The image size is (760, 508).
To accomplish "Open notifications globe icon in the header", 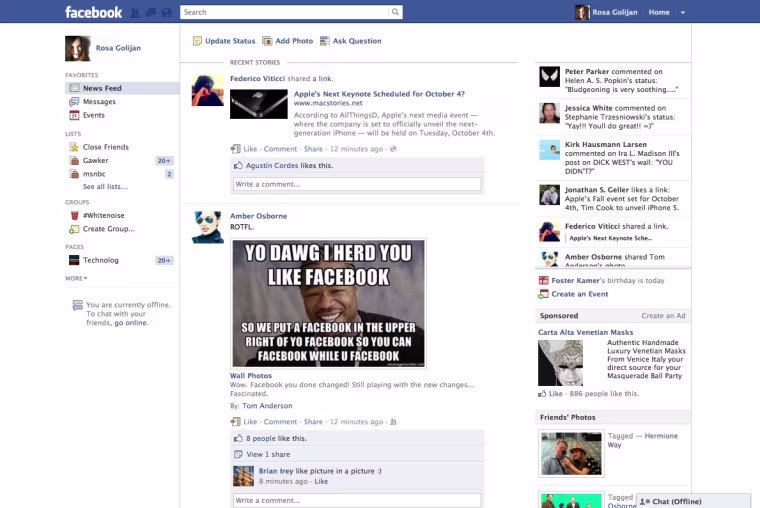I will (167, 13).
